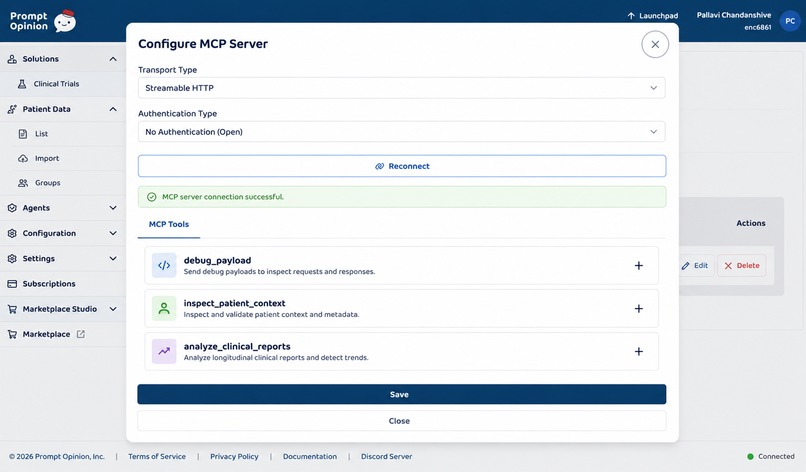
Task: Click the Import cloud icon
Action: tap(23, 158)
